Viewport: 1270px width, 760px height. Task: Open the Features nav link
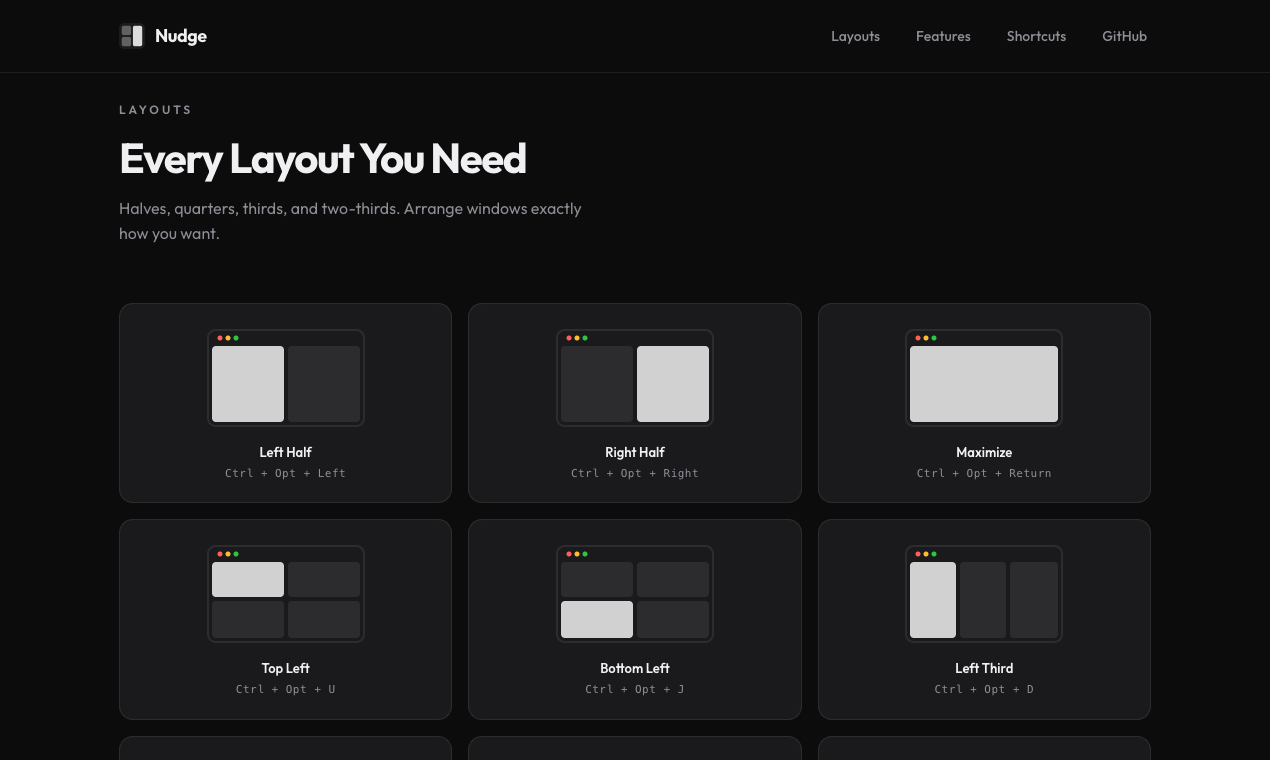(943, 36)
